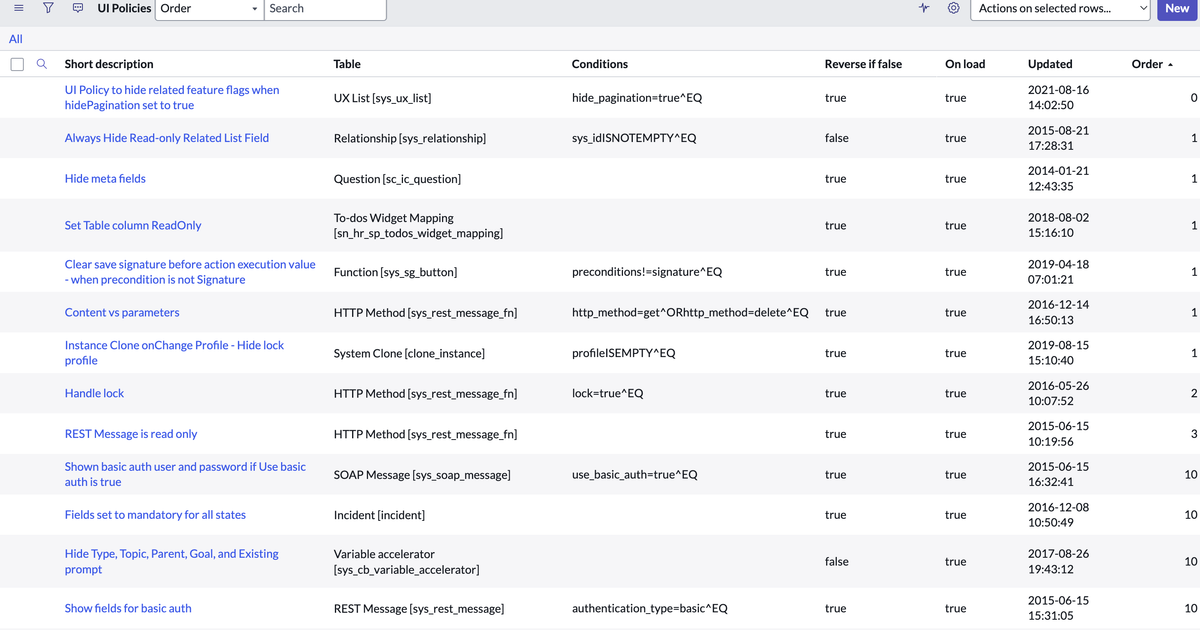Click To-dos Widget Mapping table cell
The width and height of the screenshot is (1200, 630).
418,226
